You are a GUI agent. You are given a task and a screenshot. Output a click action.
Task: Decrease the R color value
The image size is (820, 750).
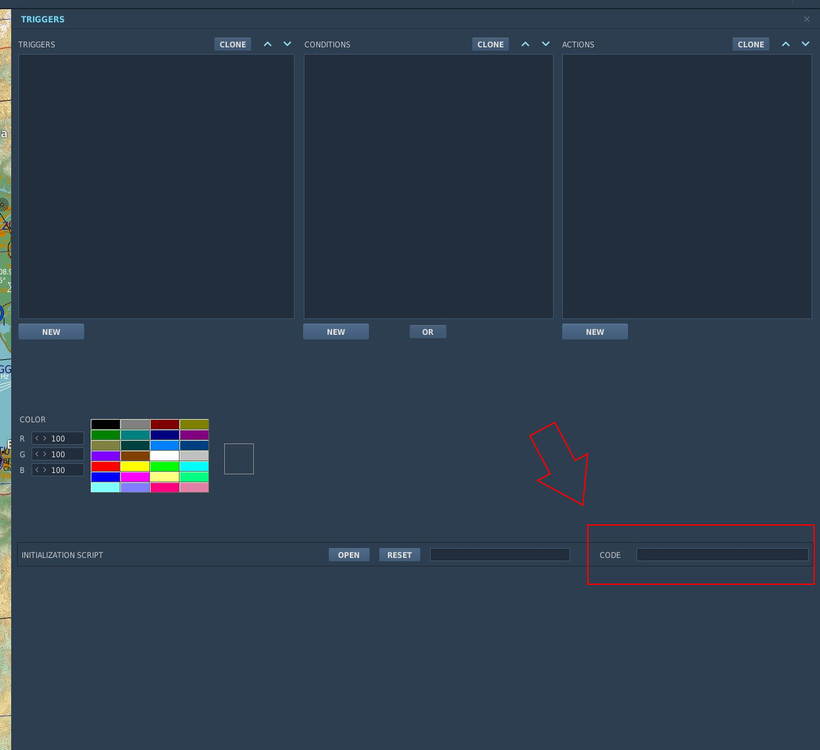point(37,438)
